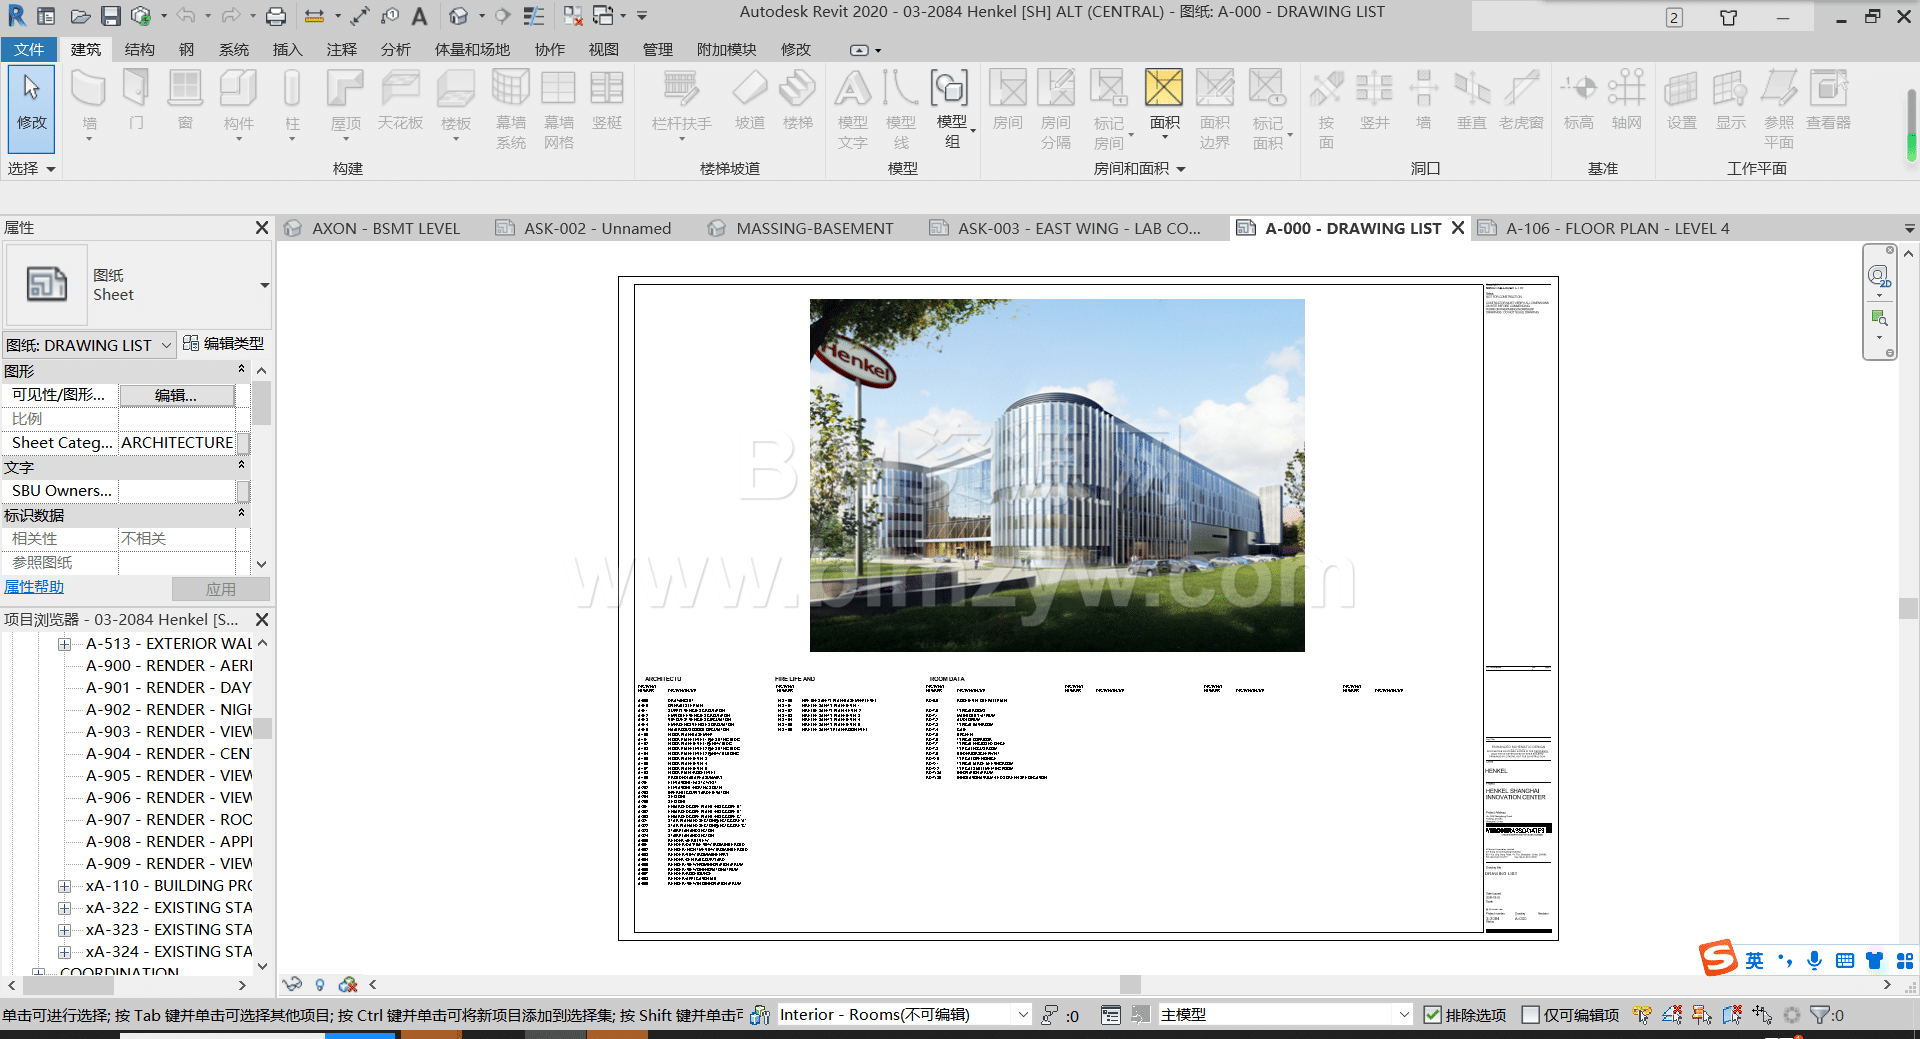This screenshot has width=1920, height=1039.
Task: Select the 天花板 Ceiling tool
Action: pos(400,102)
